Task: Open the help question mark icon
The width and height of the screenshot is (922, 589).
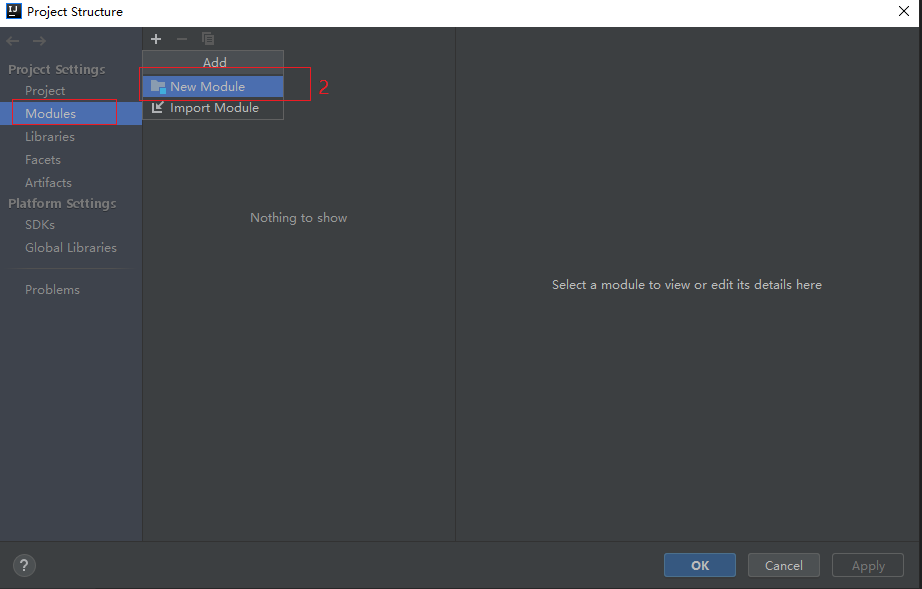Action: pyautogui.click(x=25, y=565)
